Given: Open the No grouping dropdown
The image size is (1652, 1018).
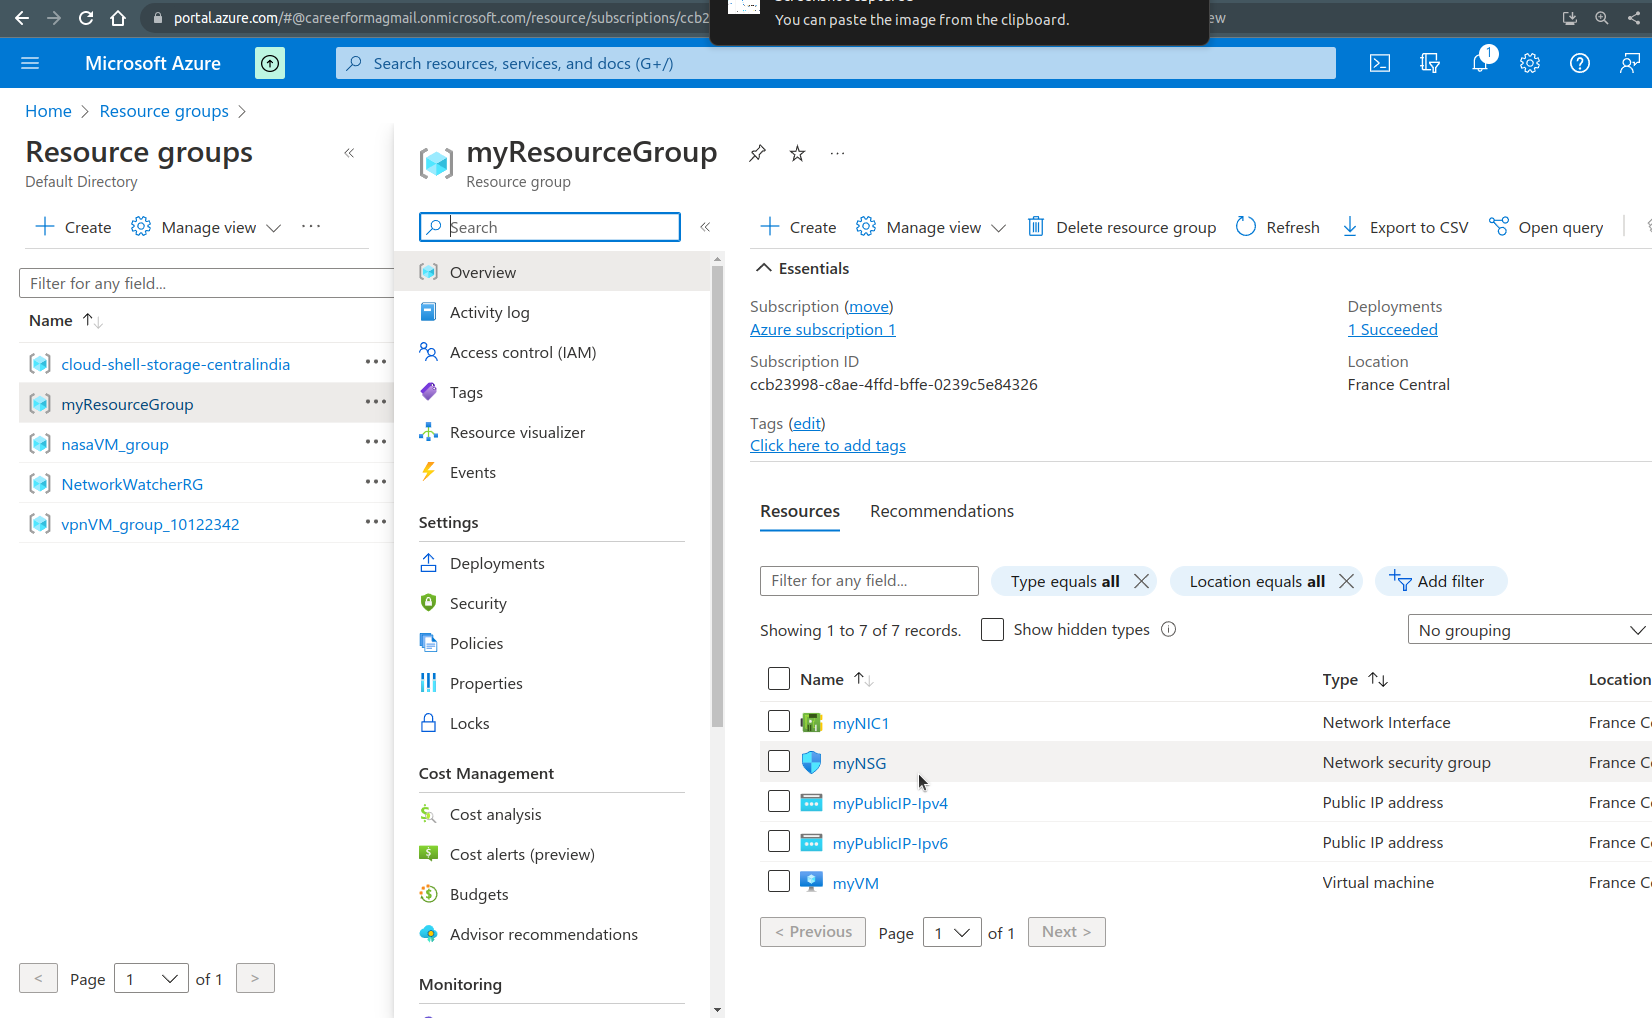Looking at the screenshot, I should pyautogui.click(x=1530, y=630).
